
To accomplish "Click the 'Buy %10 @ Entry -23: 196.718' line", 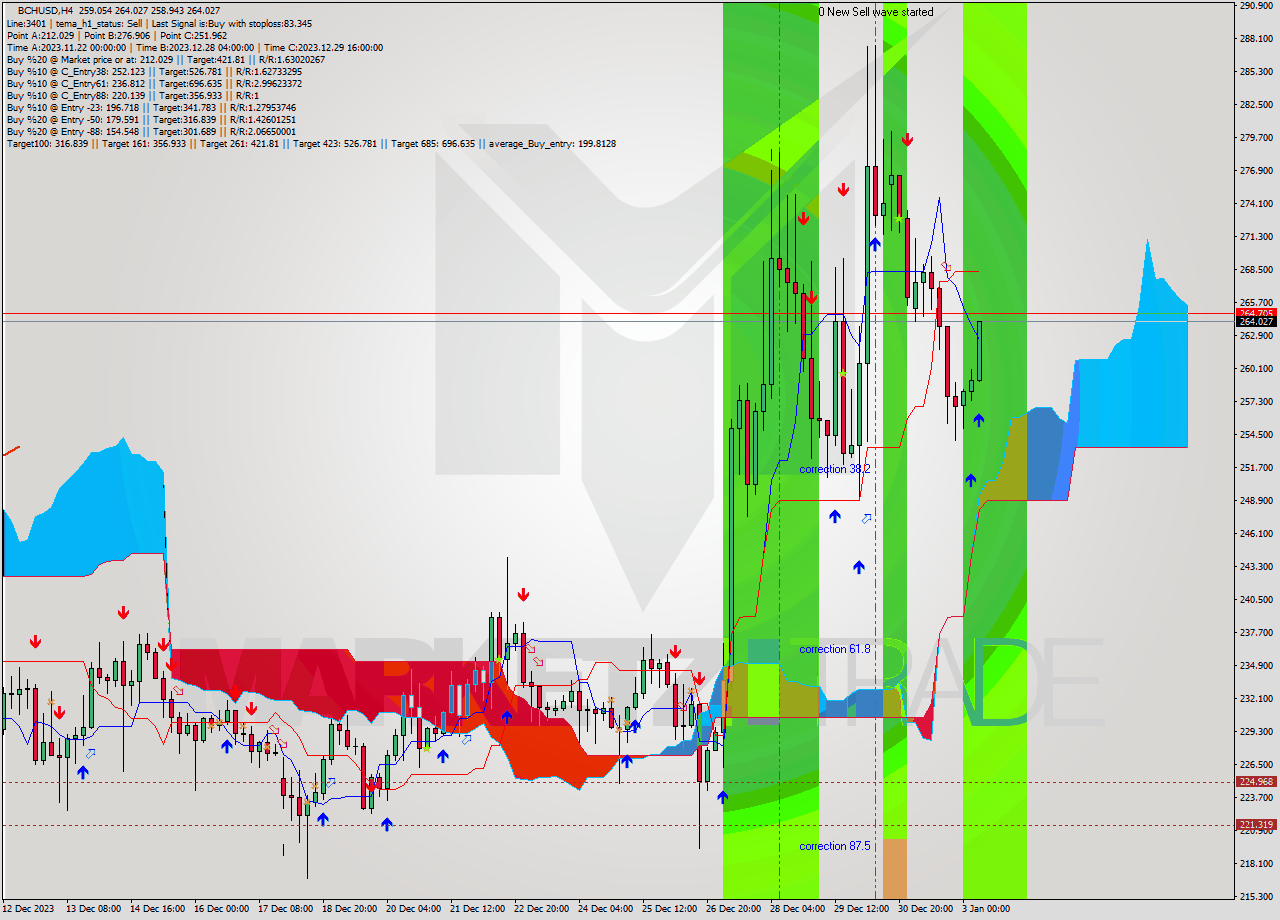I will point(151,107).
